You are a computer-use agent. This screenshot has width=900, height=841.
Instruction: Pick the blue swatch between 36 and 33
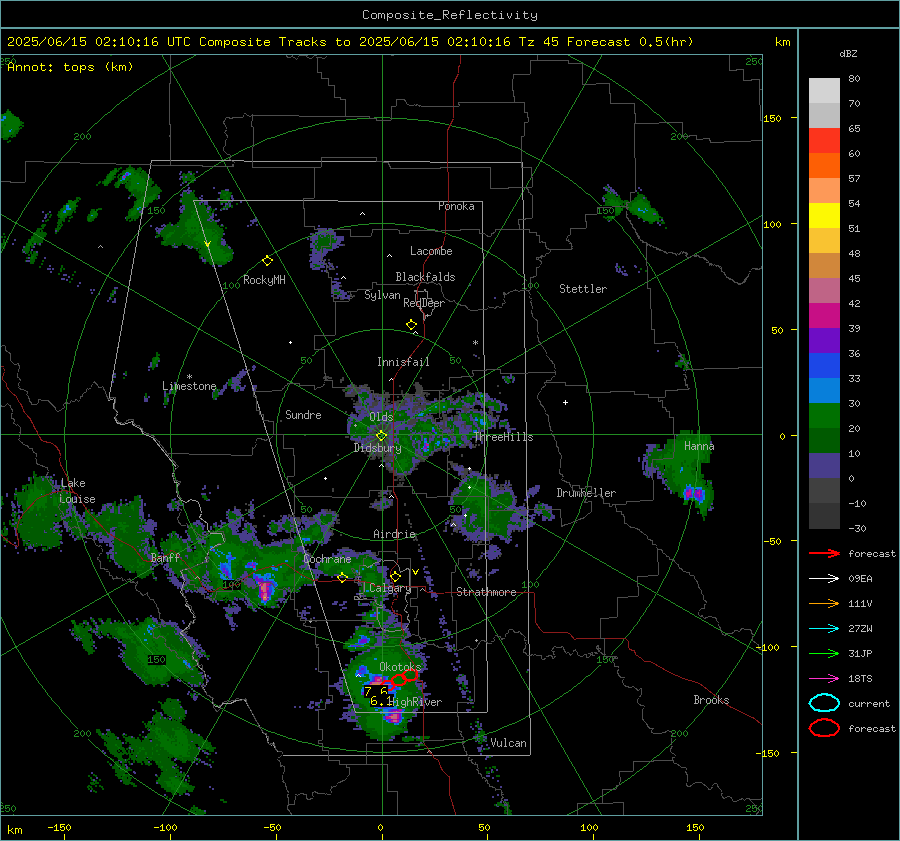(824, 366)
